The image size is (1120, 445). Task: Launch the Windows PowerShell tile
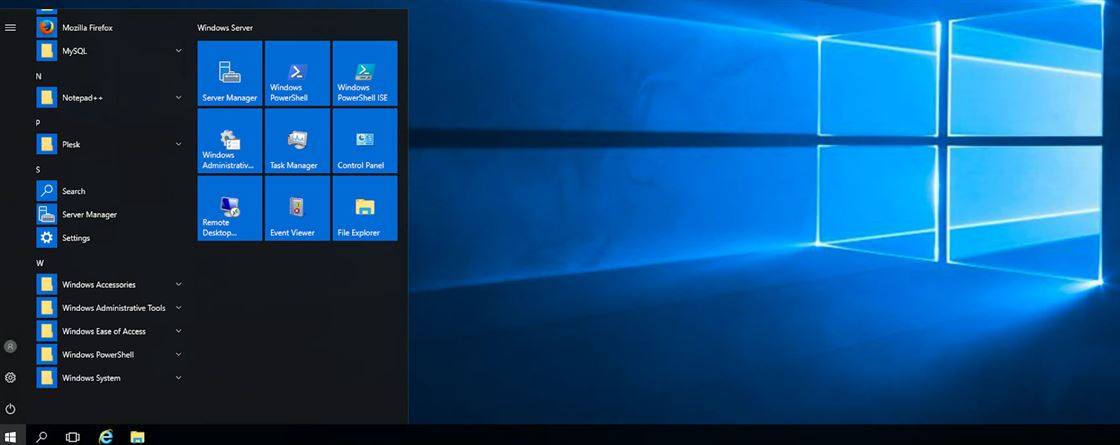tap(297, 74)
